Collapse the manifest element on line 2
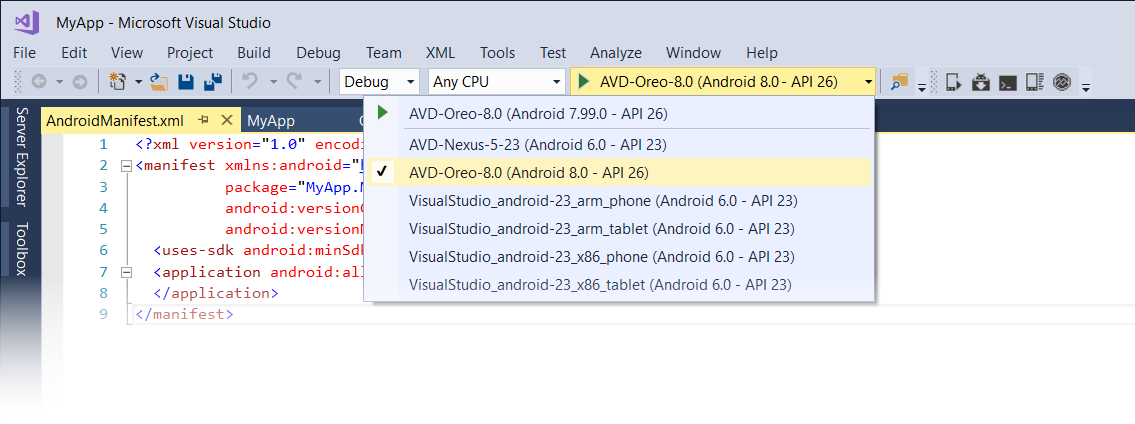Screen dimensions: 1135x424 (x=127, y=166)
